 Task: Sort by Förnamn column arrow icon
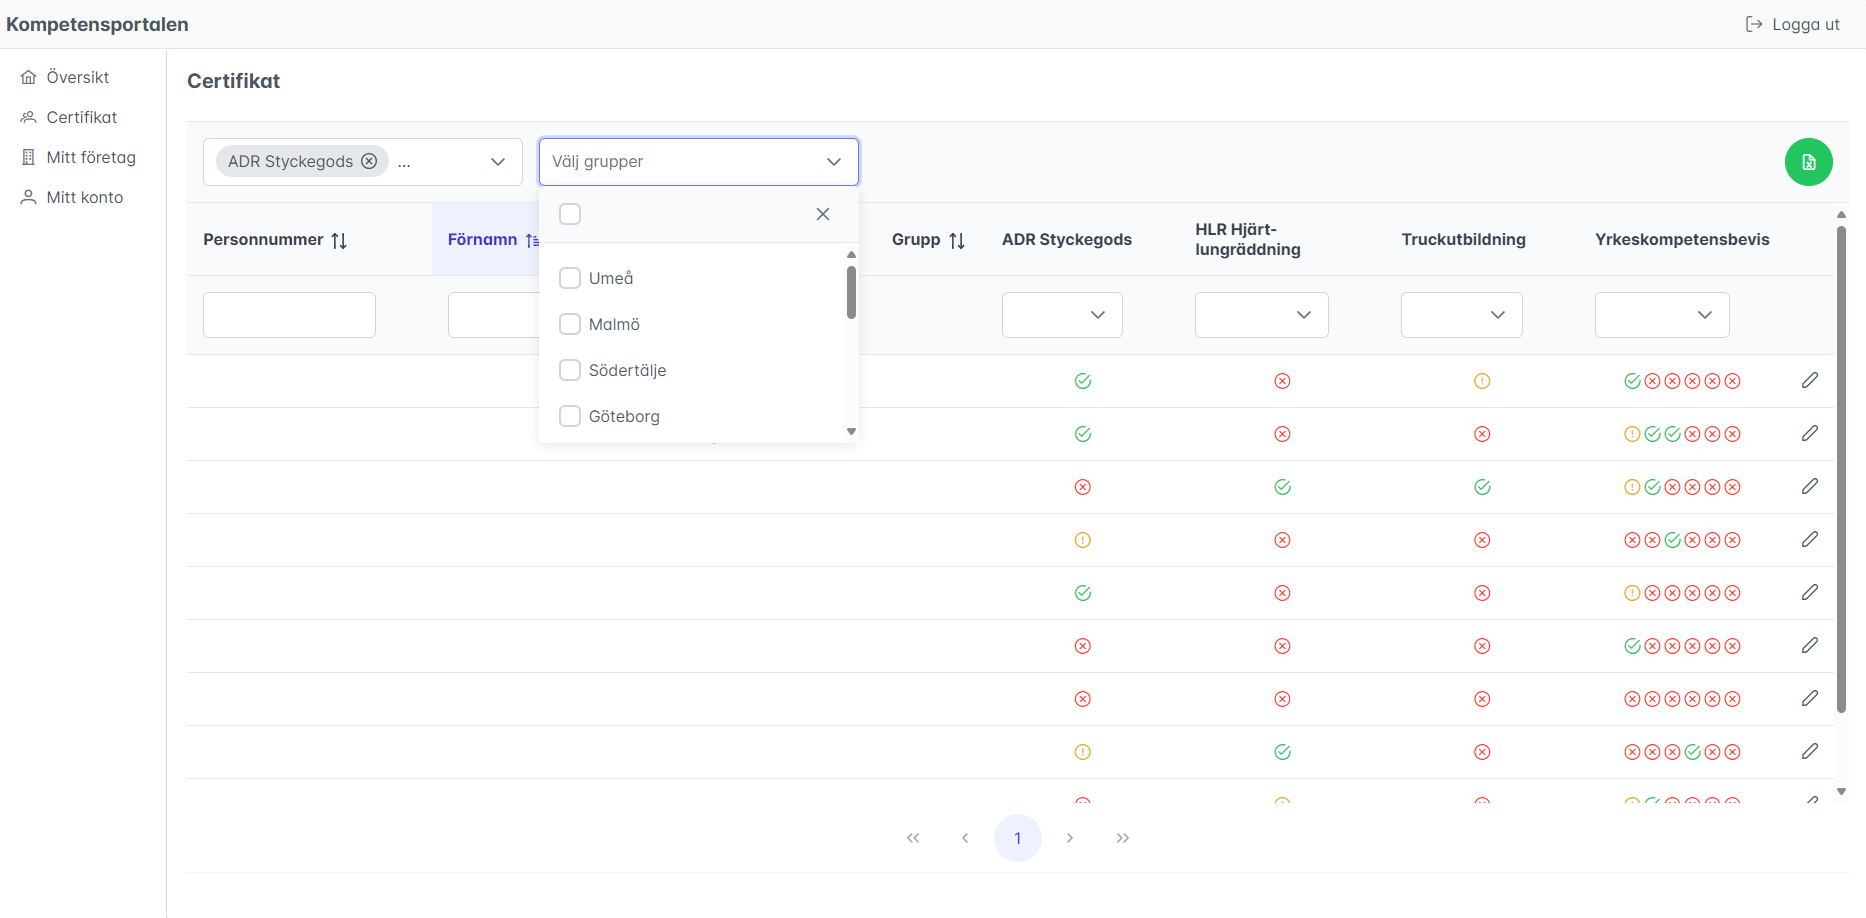[x=532, y=240]
